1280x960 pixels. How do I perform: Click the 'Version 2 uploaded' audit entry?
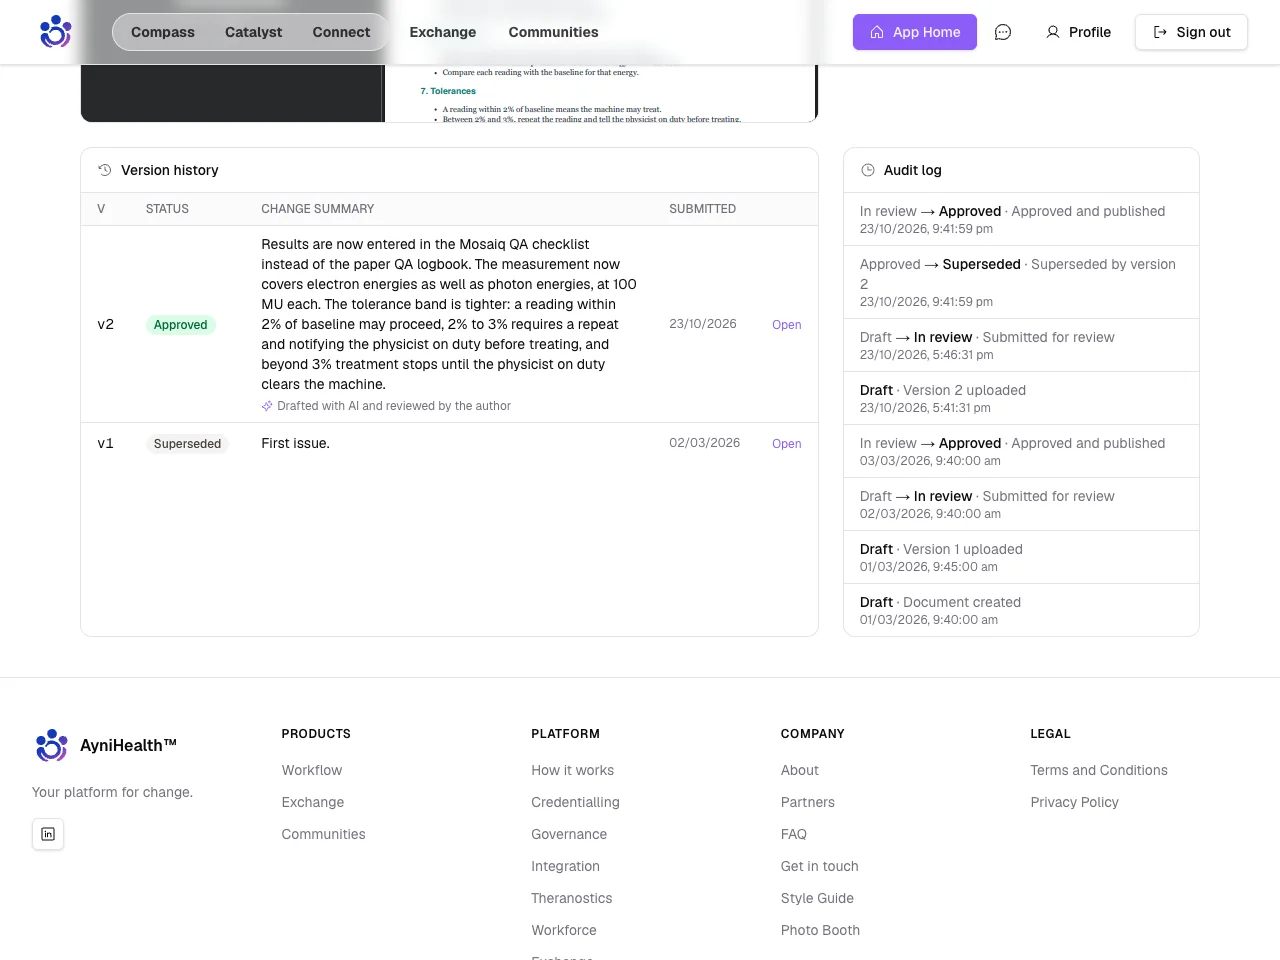(1021, 398)
